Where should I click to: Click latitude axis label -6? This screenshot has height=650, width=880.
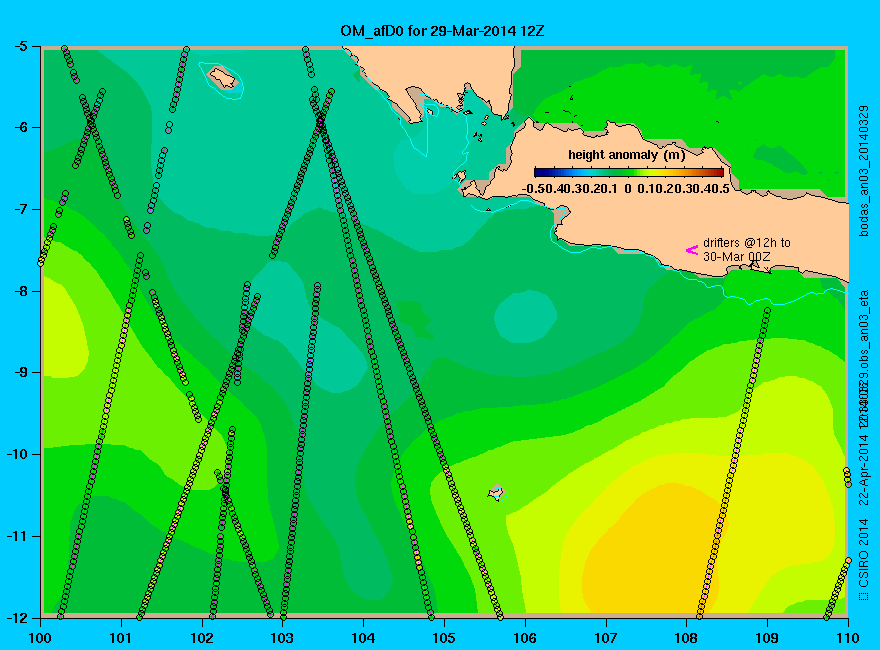pos(20,127)
